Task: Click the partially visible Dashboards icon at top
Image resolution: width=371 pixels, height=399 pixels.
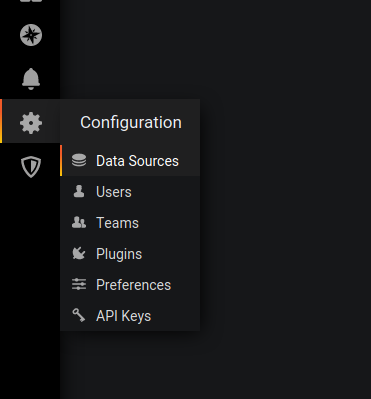Action: 31,1
